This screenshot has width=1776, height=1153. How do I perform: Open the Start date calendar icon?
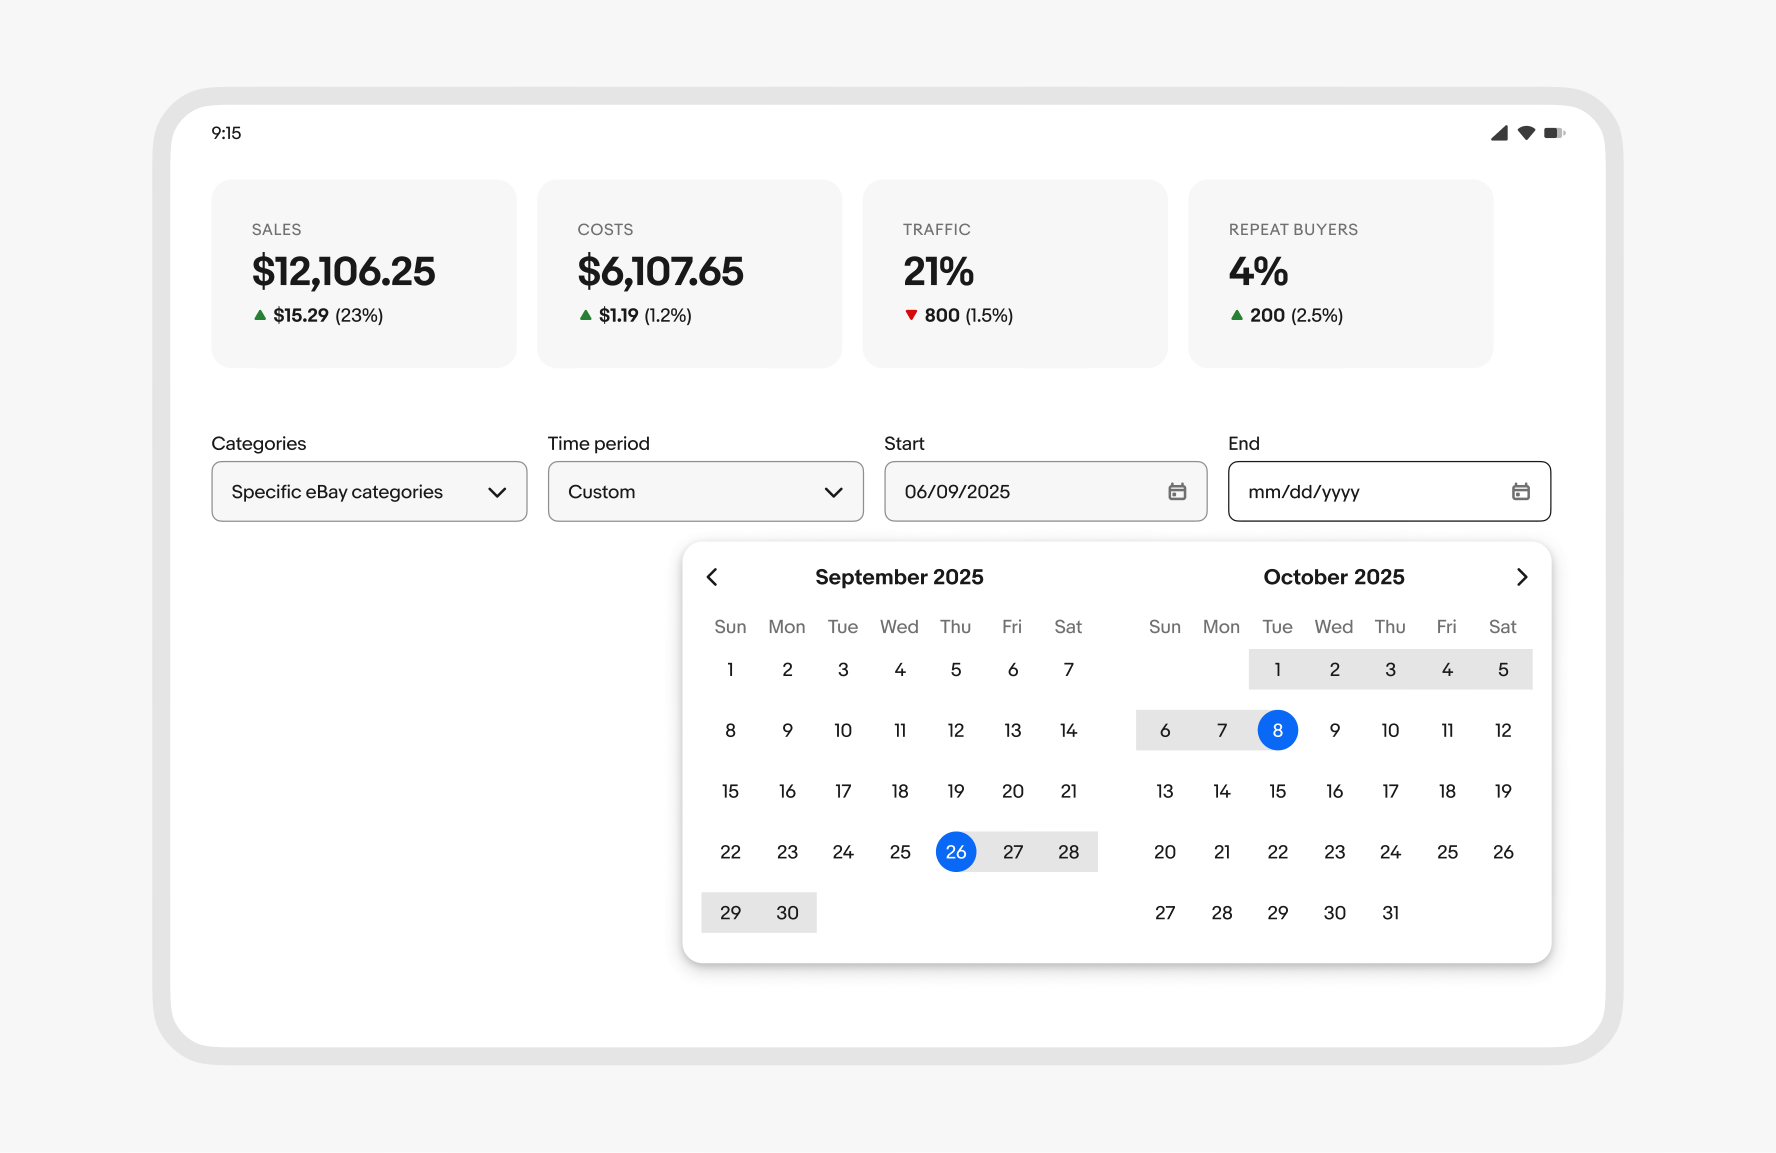(1177, 491)
